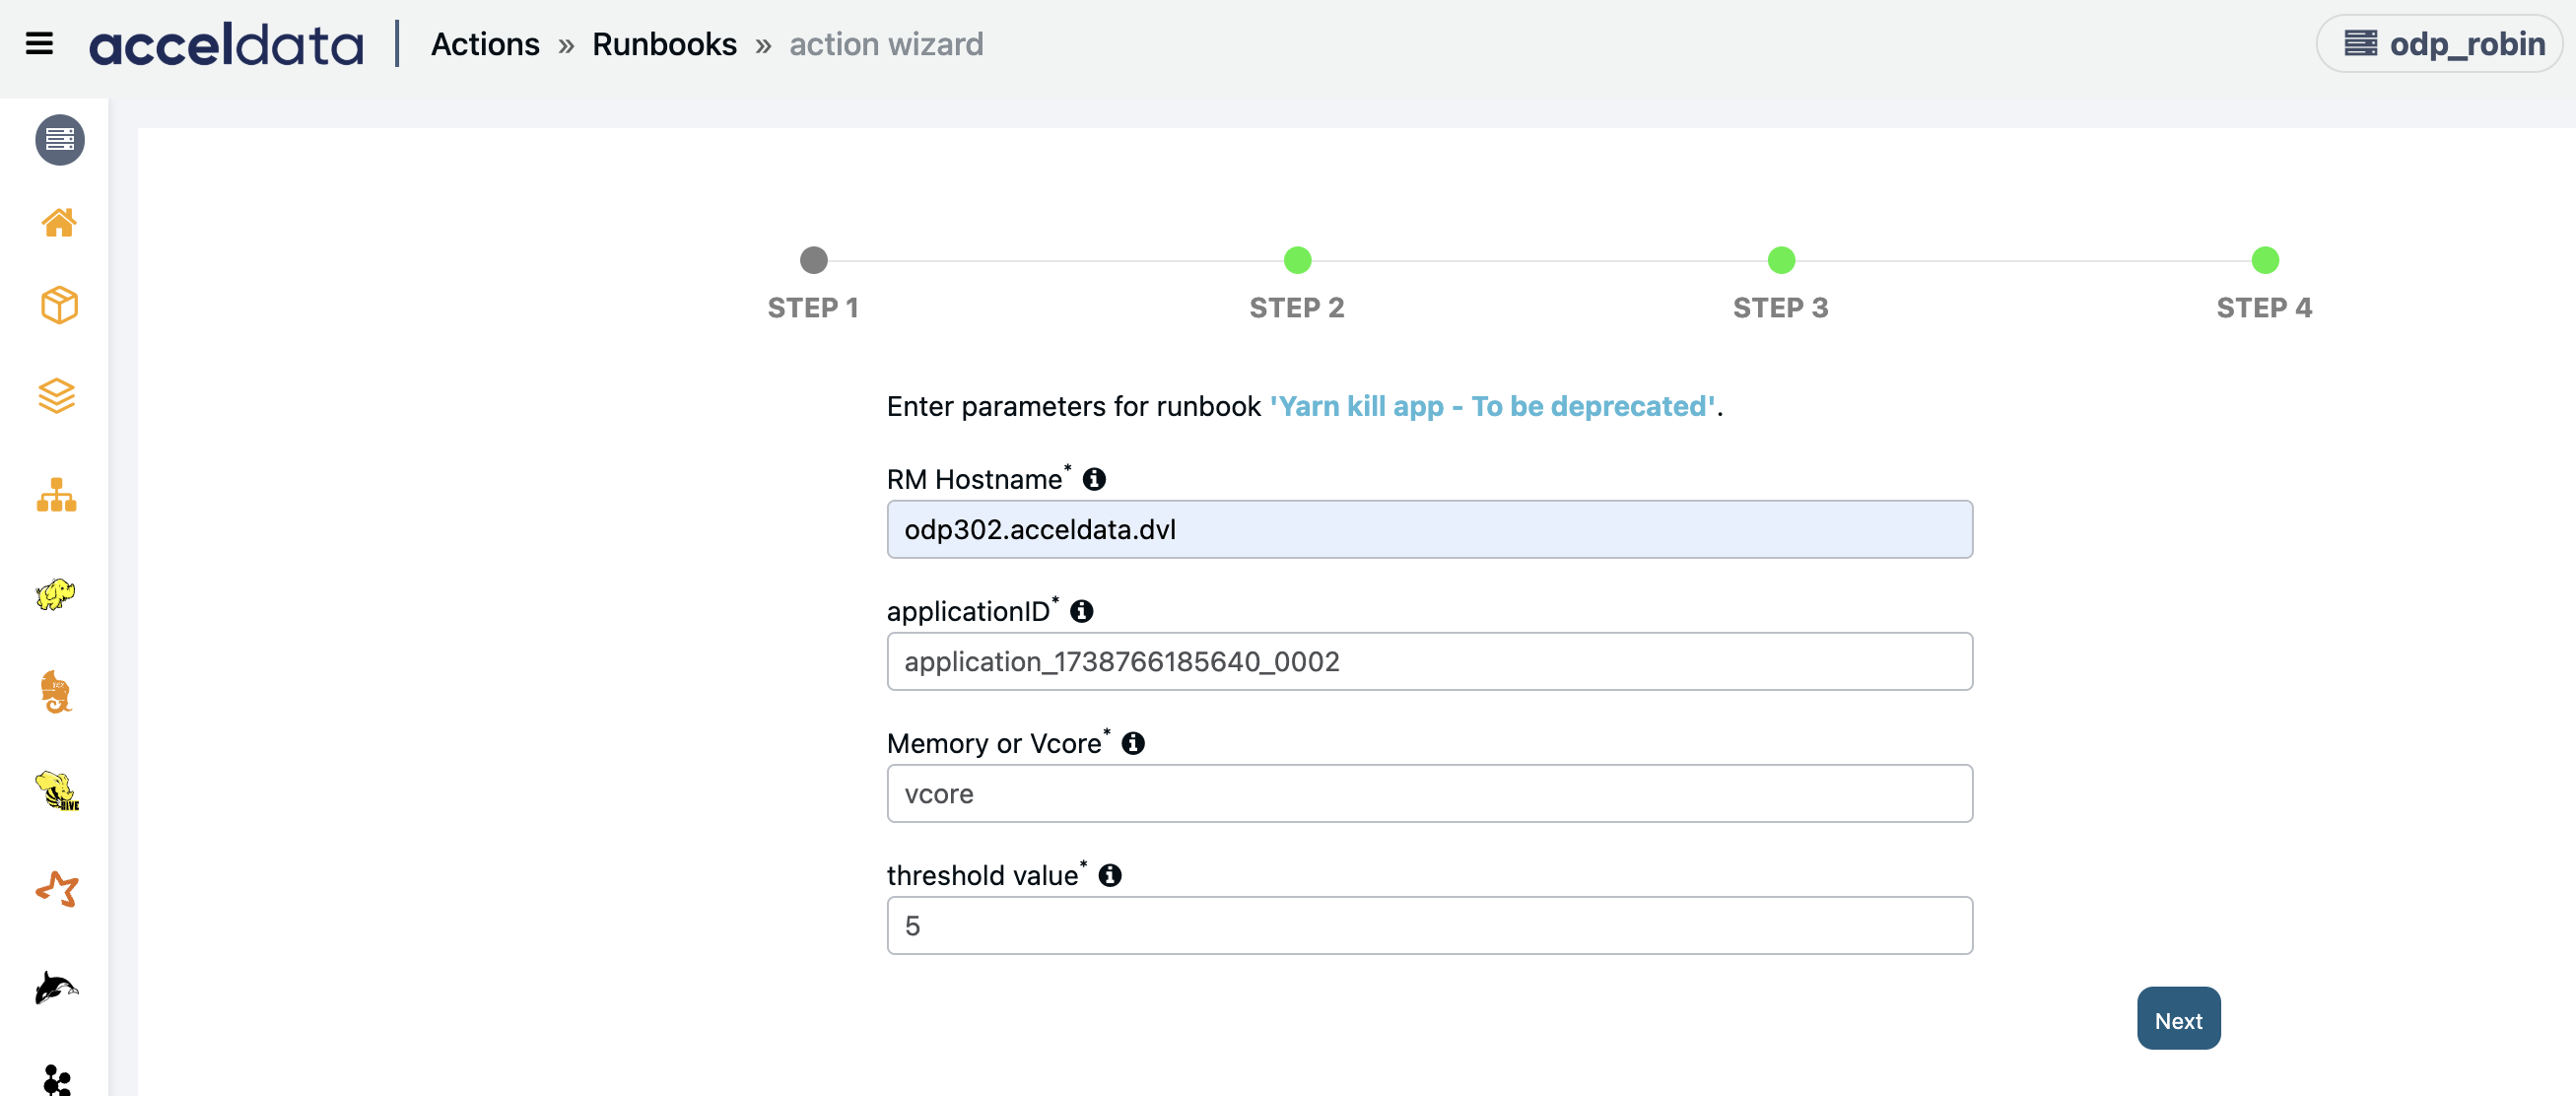The height and width of the screenshot is (1096, 2576).
Task: Open the hamburger navigation menu
Action: 39,44
